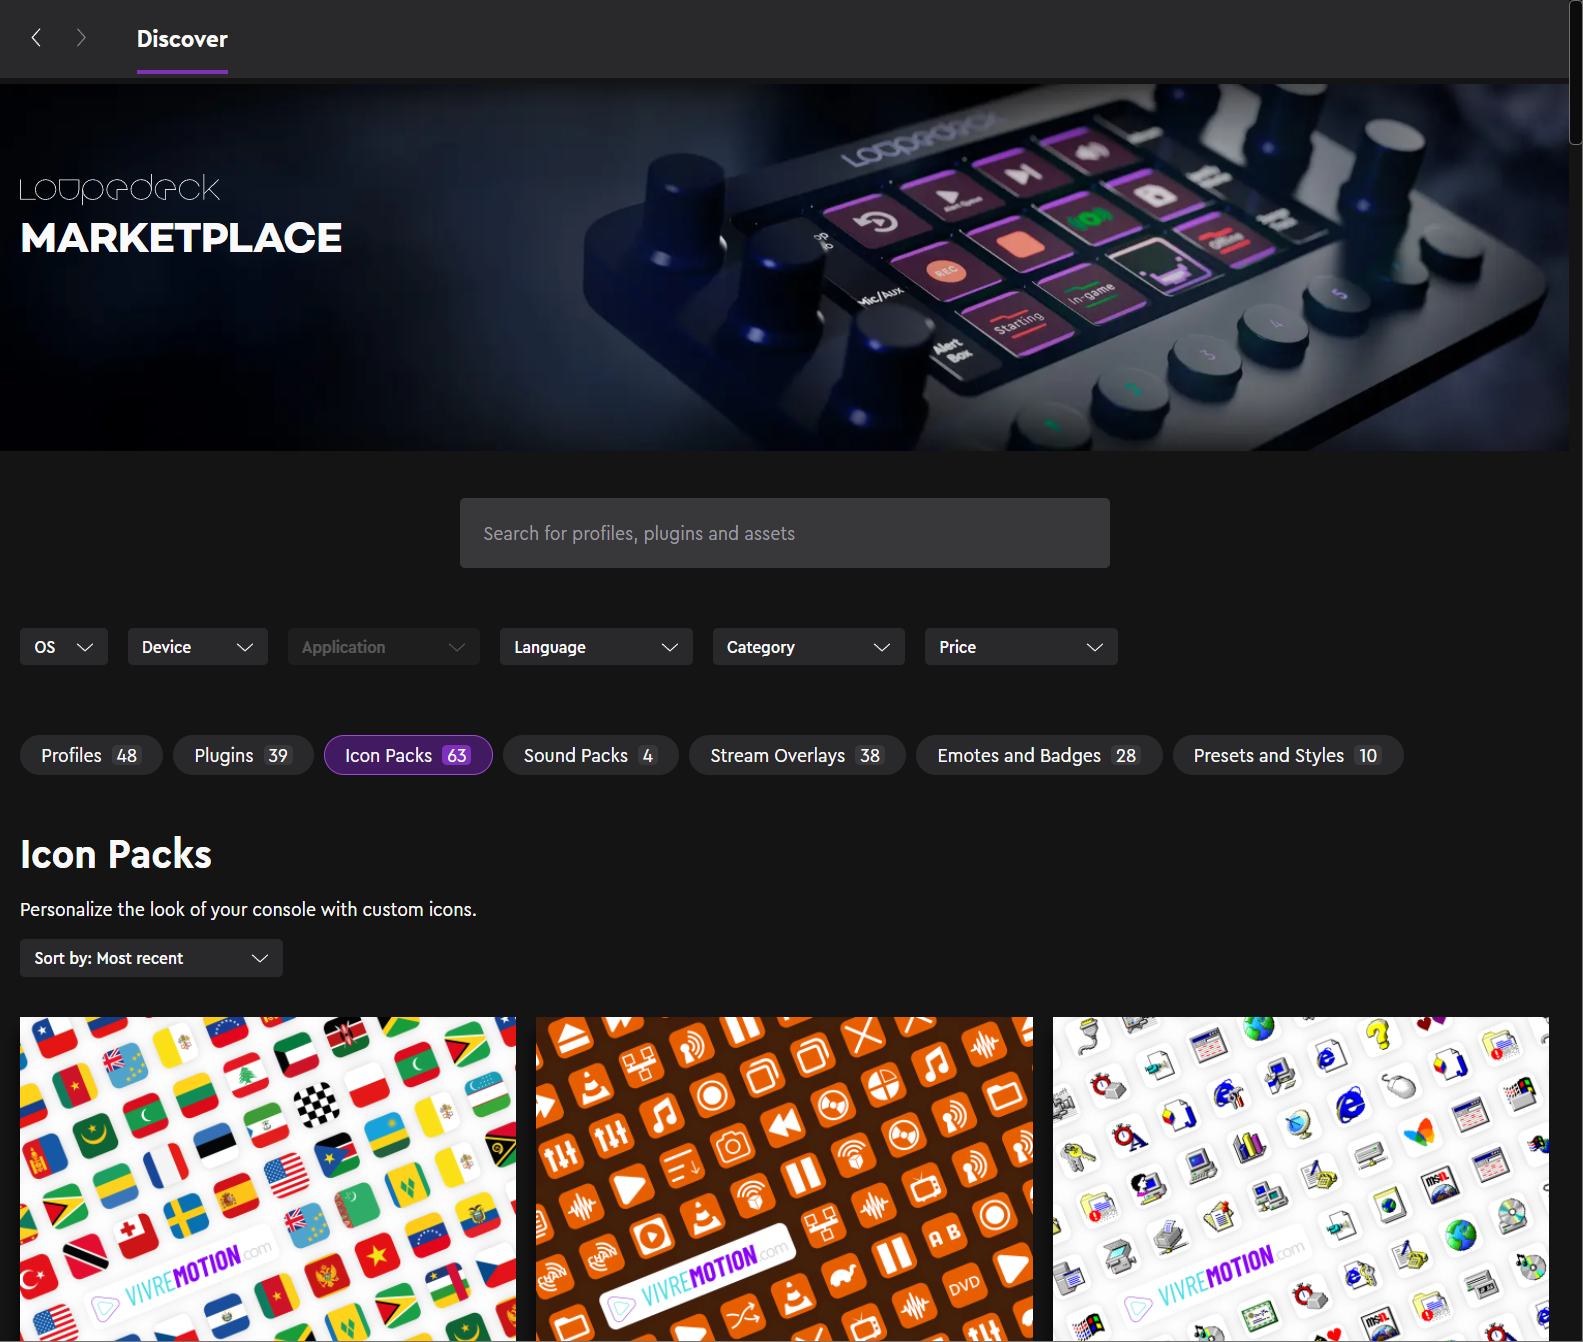This screenshot has height=1342, width=1583.
Task: Focus the profiles and plugins search field
Action: [784, 533]
